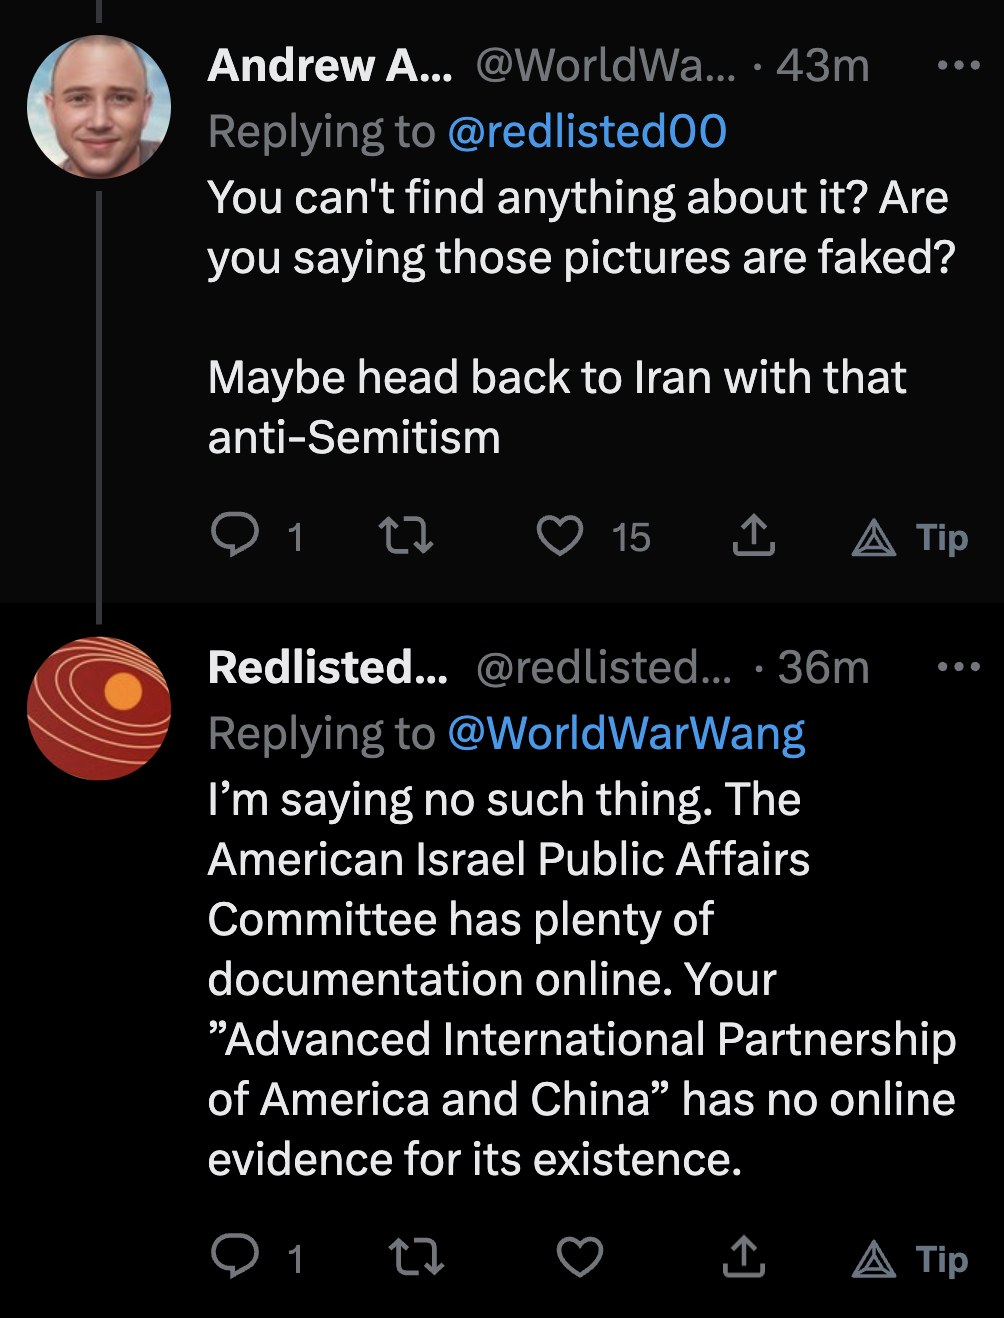Open more options for first tweet
The height and width of the screenshot is (1318, 1004).
coord(959,66)
